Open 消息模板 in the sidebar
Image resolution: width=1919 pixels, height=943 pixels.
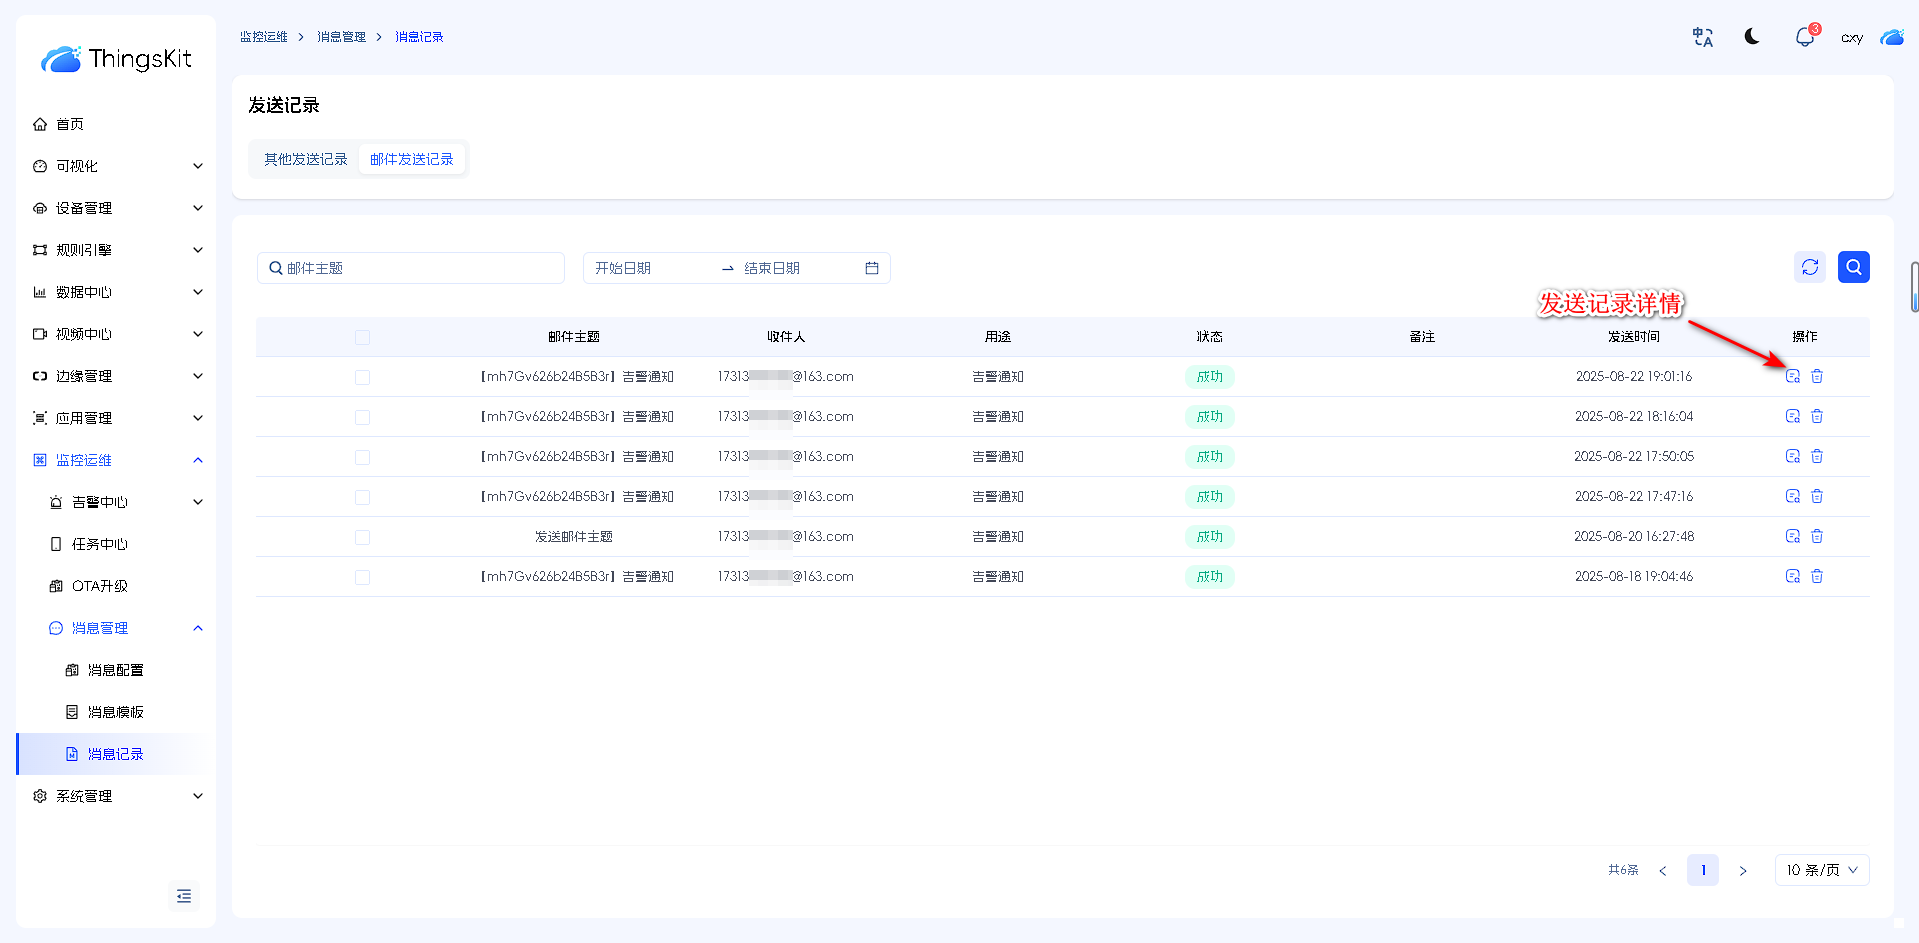pos(115,712)
